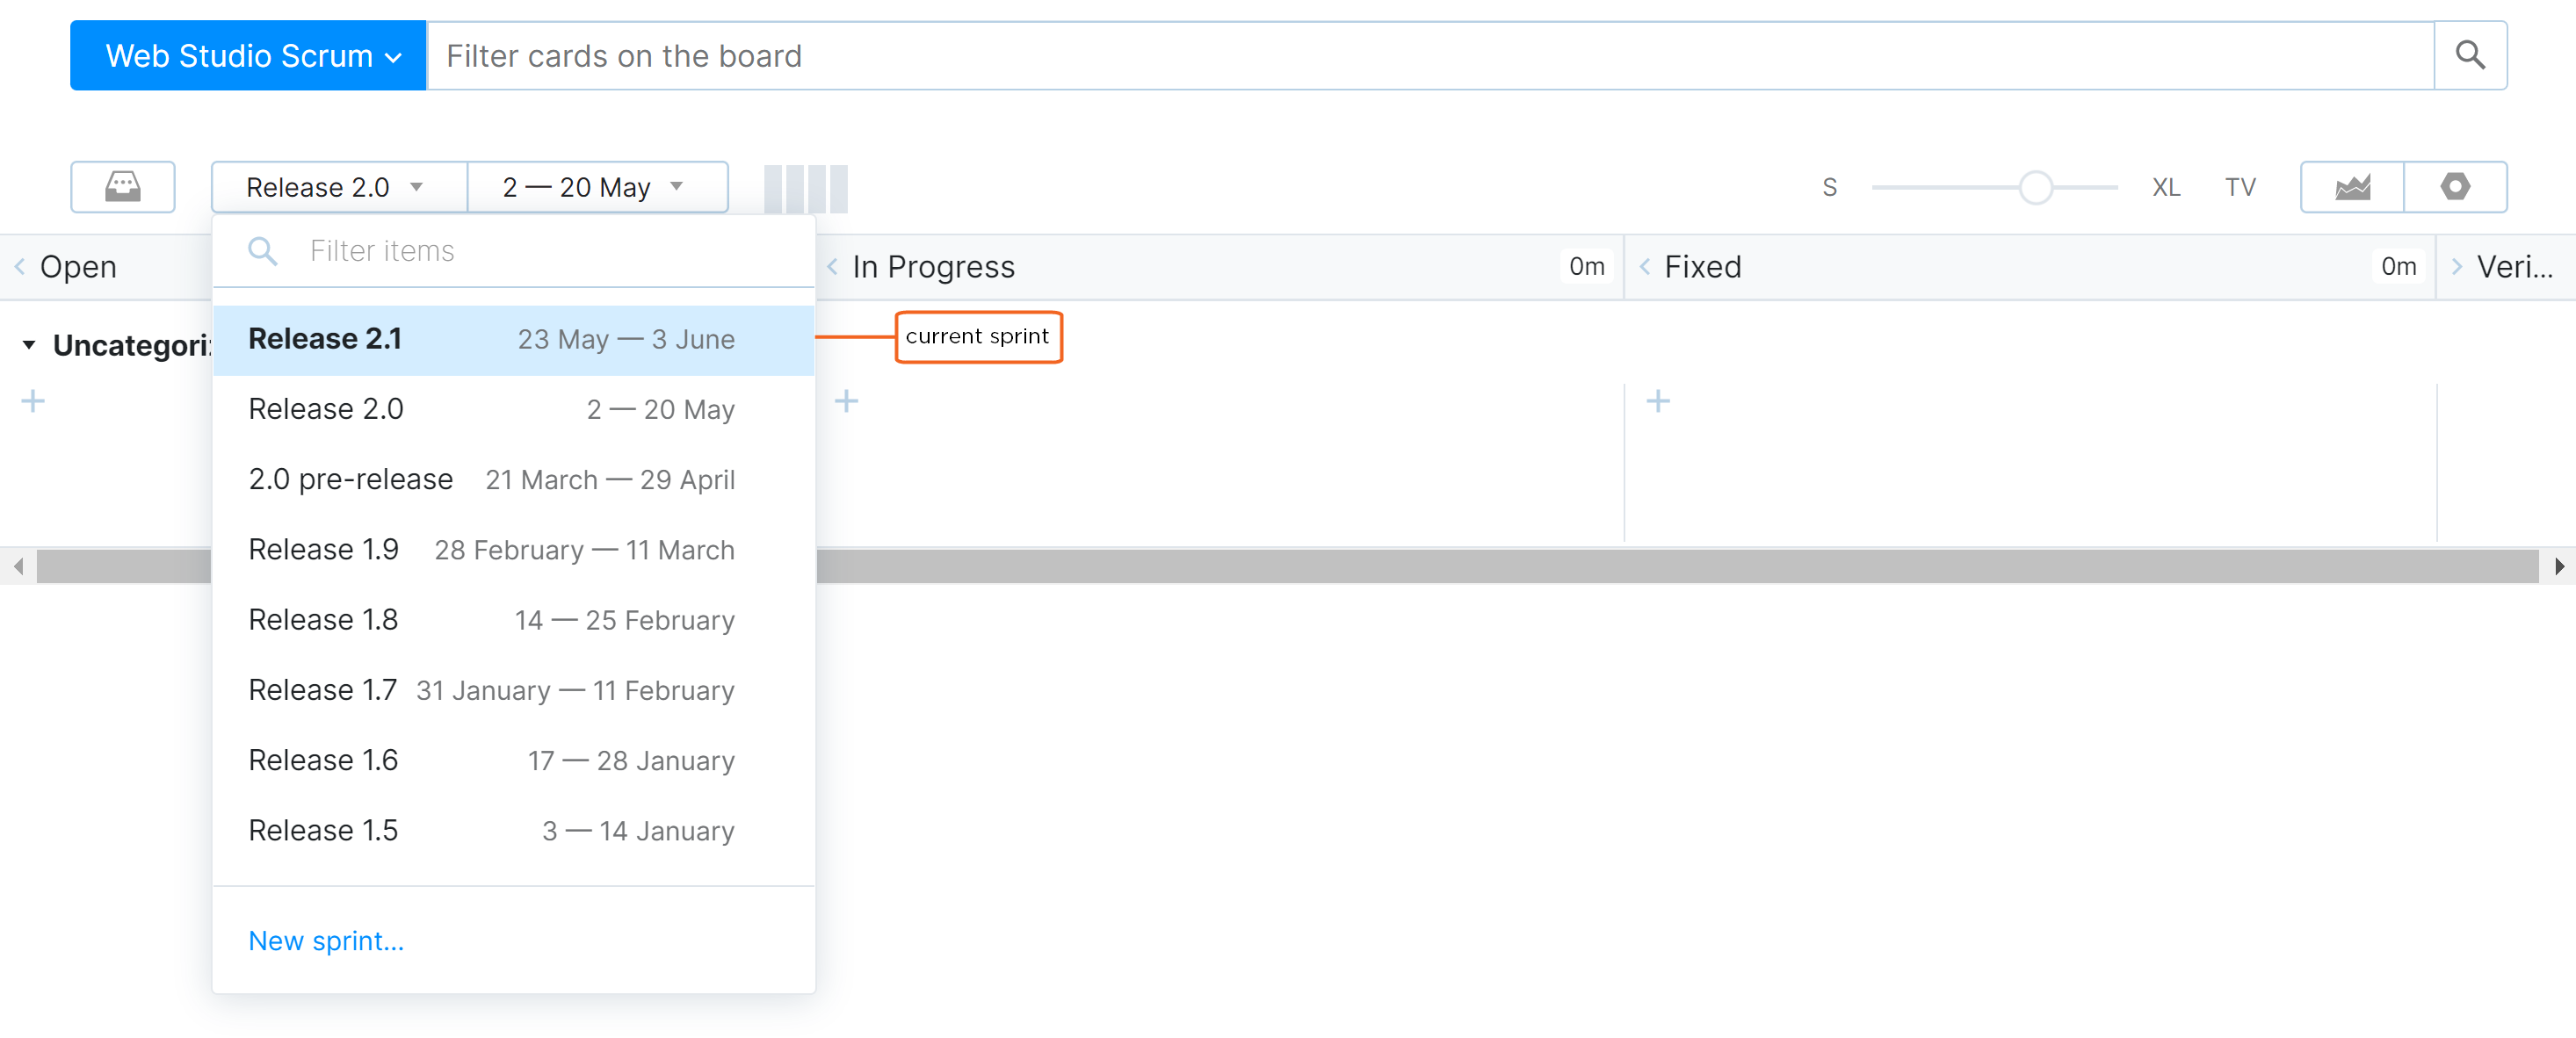
Task: Add card in Open column
Action: (33, 402)
